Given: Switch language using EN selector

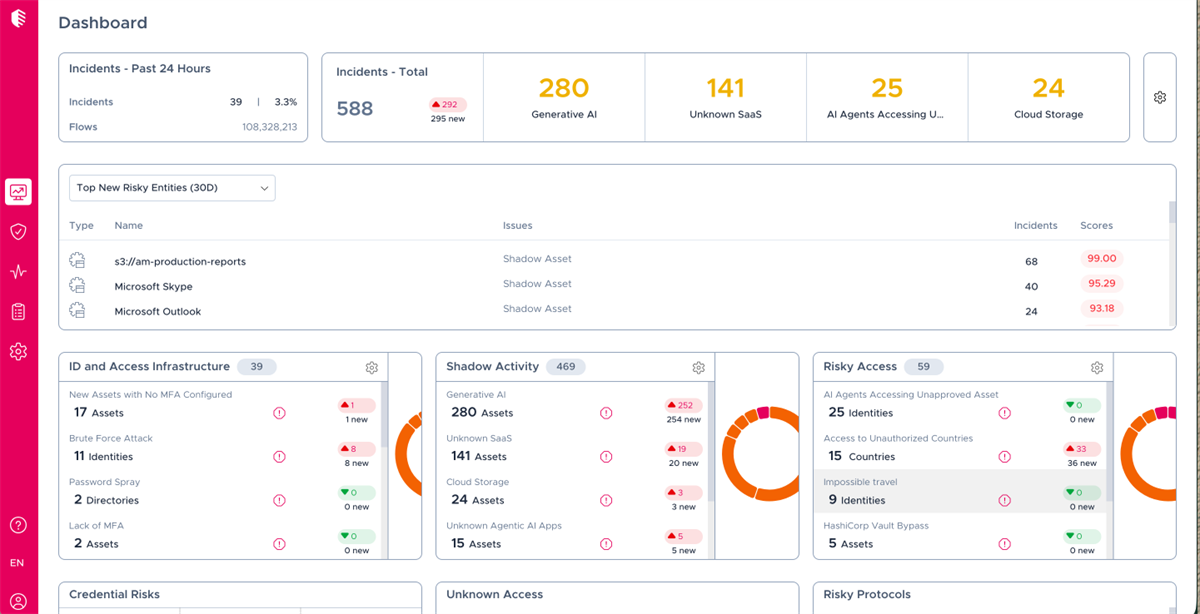Looking at the screenshot, I should 17,563.
